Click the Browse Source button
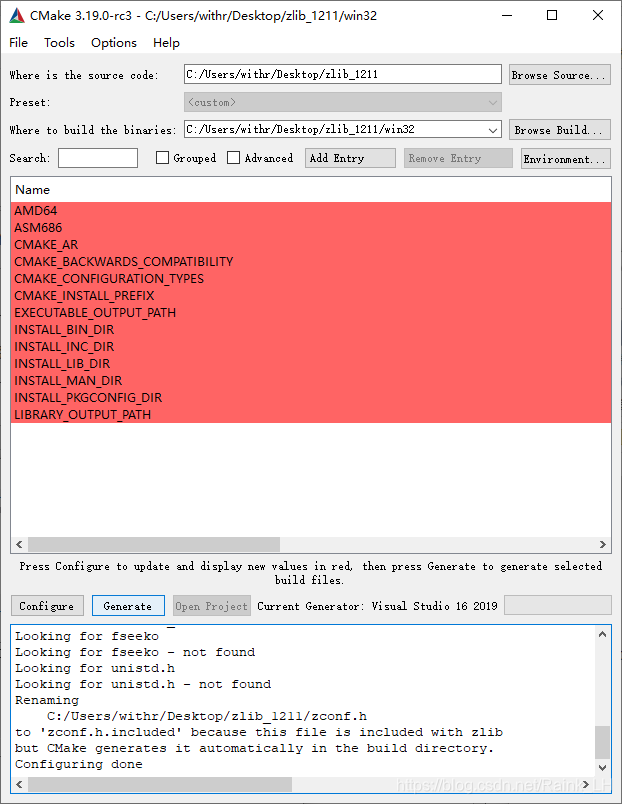The image size is (622, 804). tap(559, 75)
